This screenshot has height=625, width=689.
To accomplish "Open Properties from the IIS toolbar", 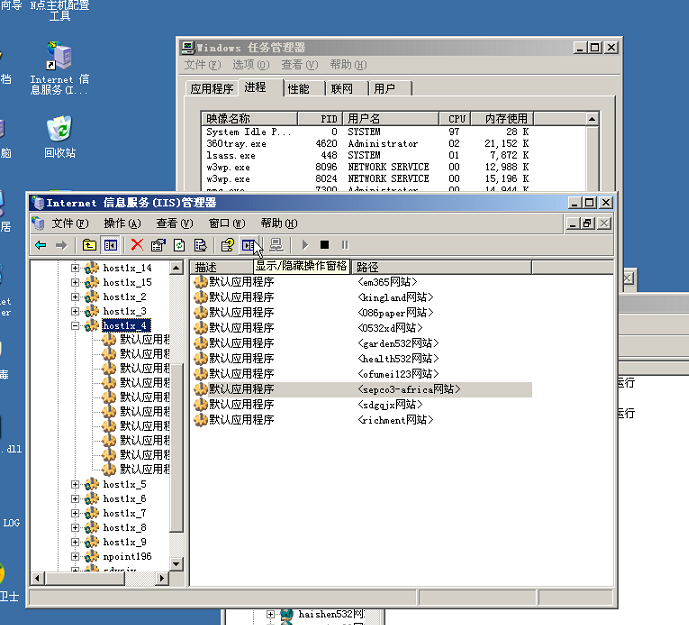I will tap(158, 245).
